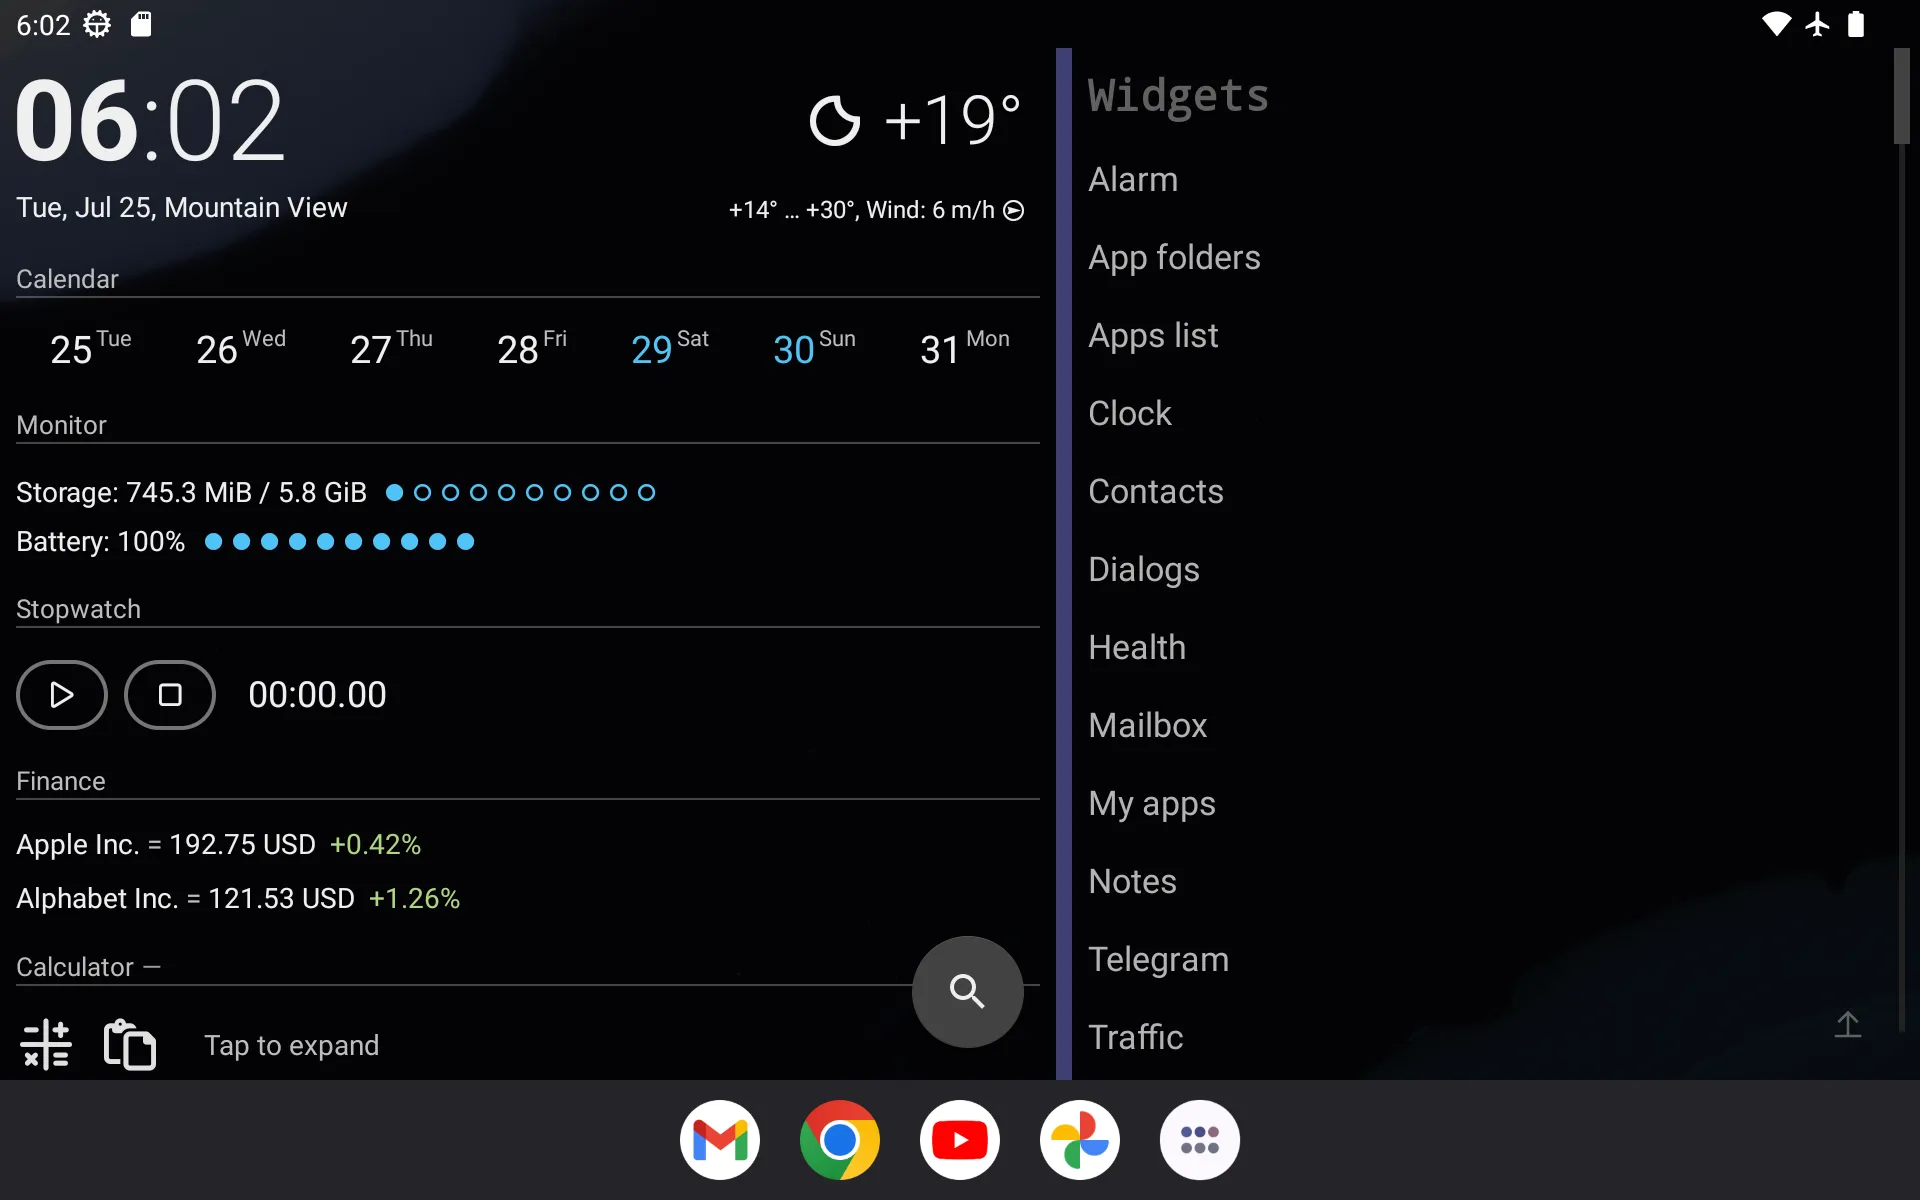Tap date 29 Sat on calendar
This screenshot has width=1920, height=1200.
click(x=668, y=348)
